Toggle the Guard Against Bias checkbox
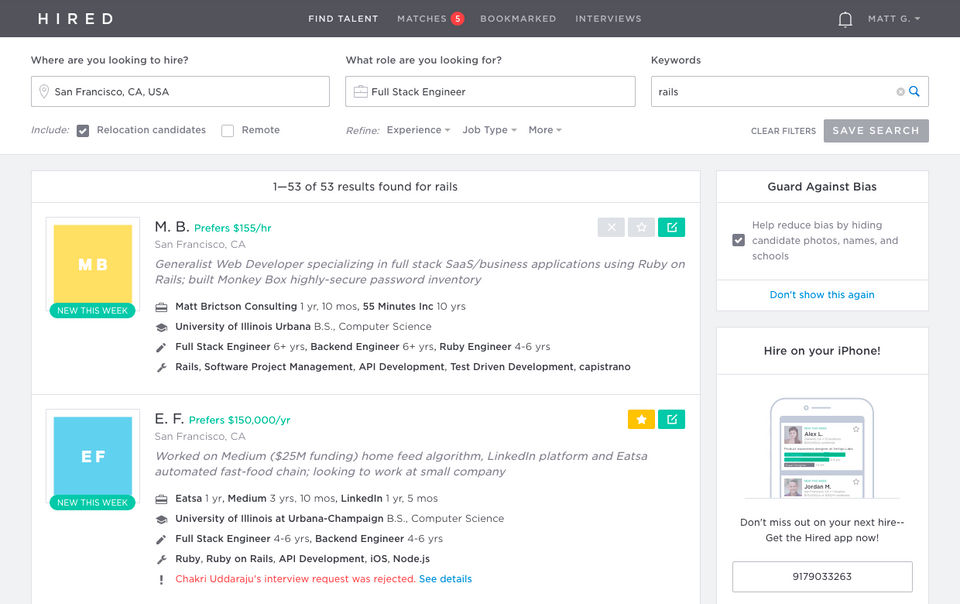This screenshot has height=604, width=960. click(x=738, y=240)
